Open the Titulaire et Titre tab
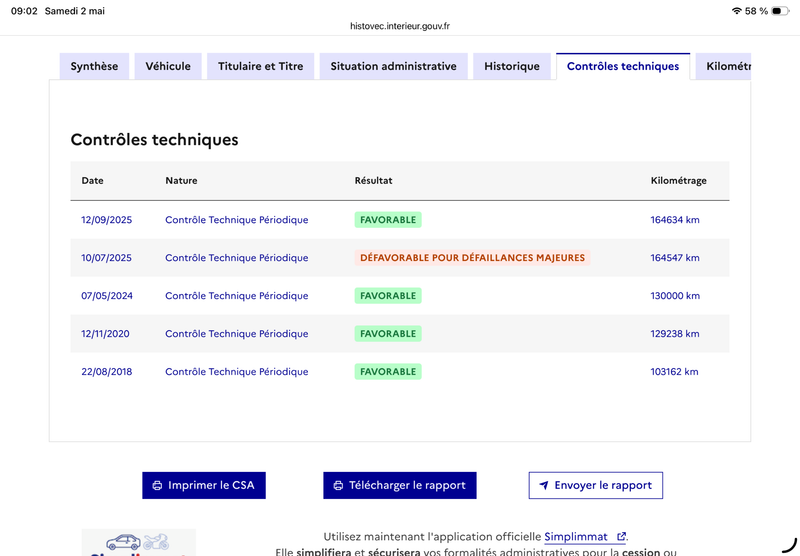 [260, 66]
